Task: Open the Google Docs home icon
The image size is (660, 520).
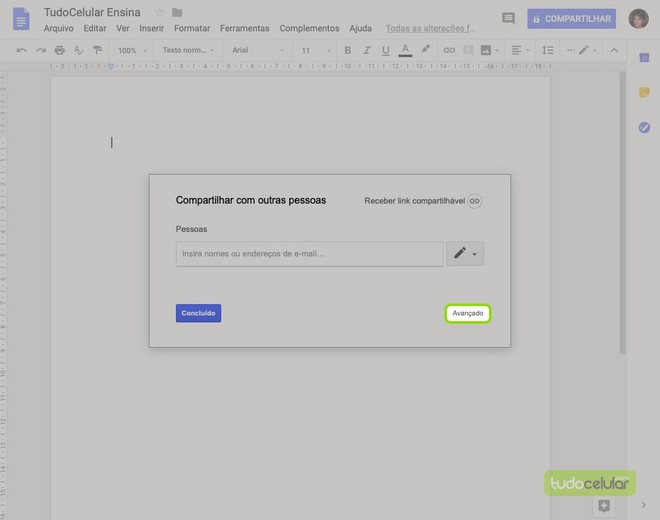Action: (21, 19)
